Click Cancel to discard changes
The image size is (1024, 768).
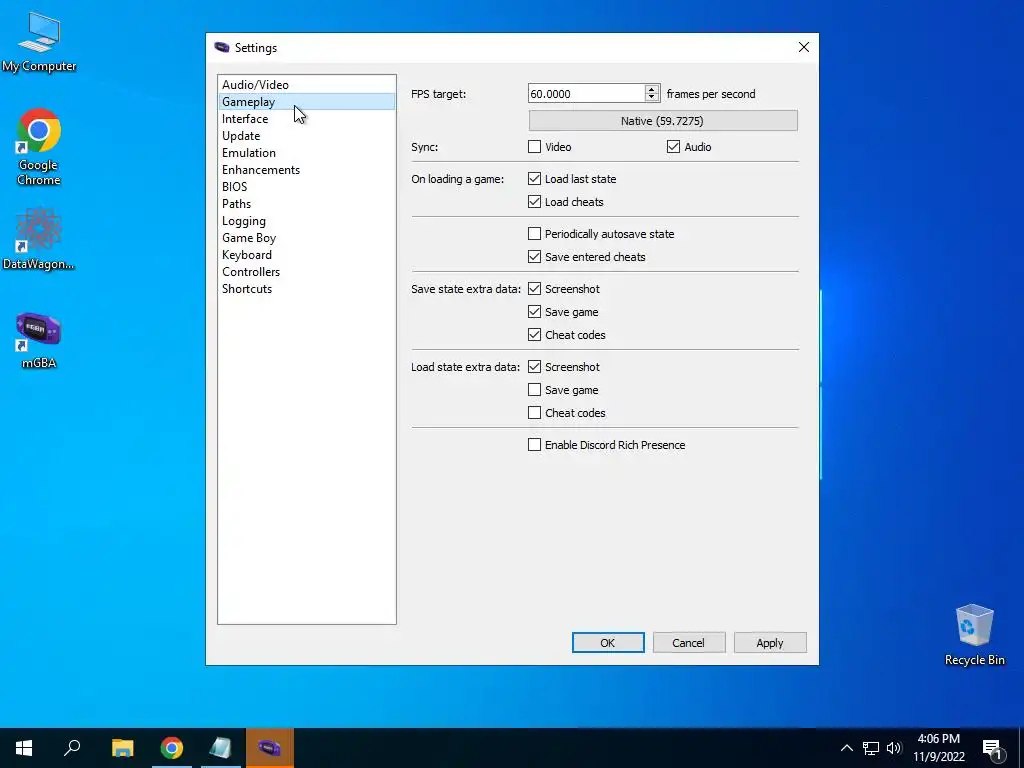(x=689, y=643)
